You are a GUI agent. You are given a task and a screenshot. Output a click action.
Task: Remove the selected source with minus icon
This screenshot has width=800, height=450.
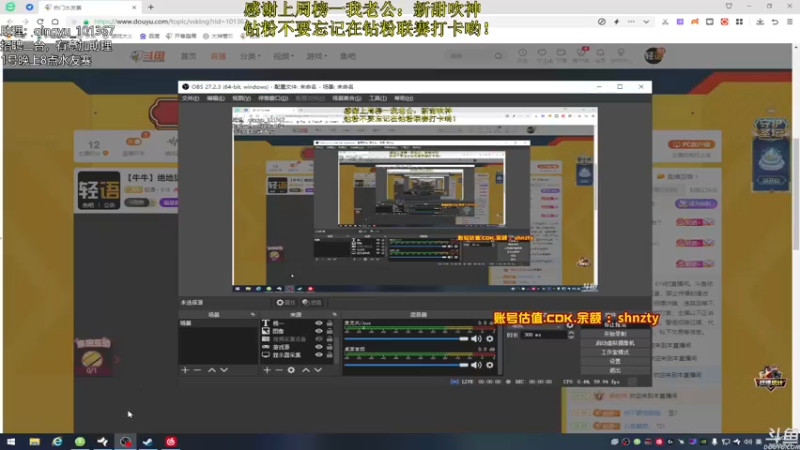279,370
